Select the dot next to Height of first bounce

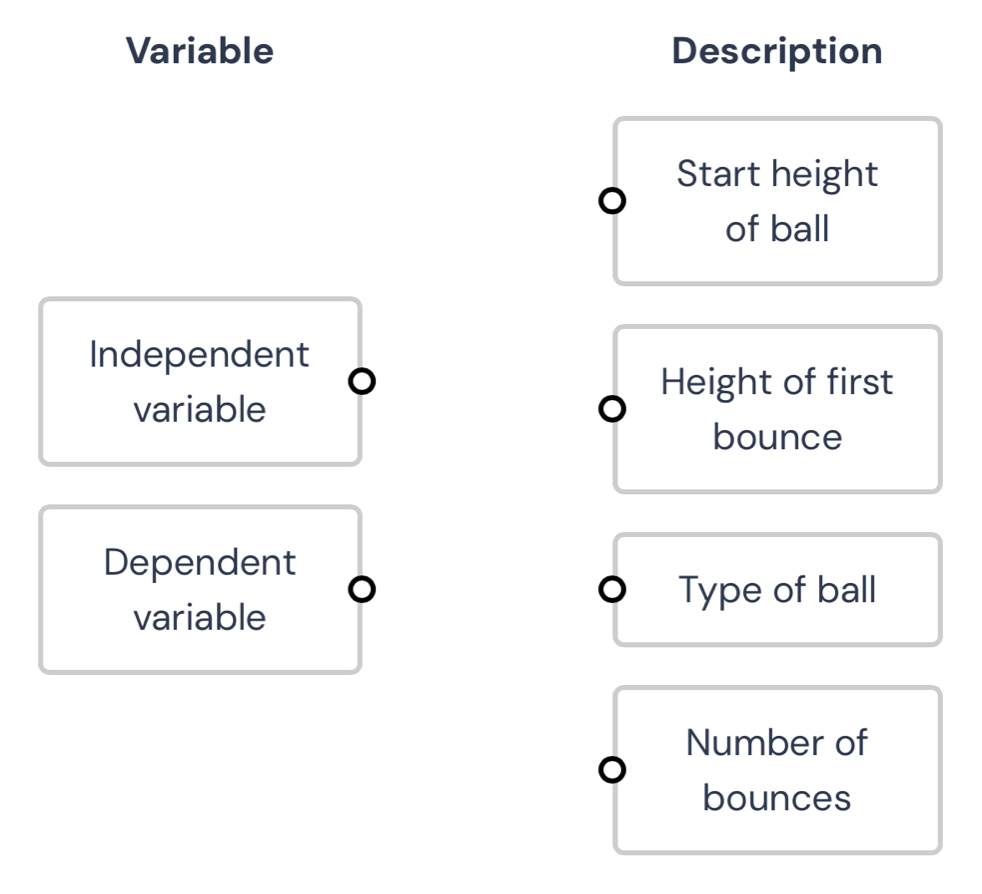click(x=614, y=408)
